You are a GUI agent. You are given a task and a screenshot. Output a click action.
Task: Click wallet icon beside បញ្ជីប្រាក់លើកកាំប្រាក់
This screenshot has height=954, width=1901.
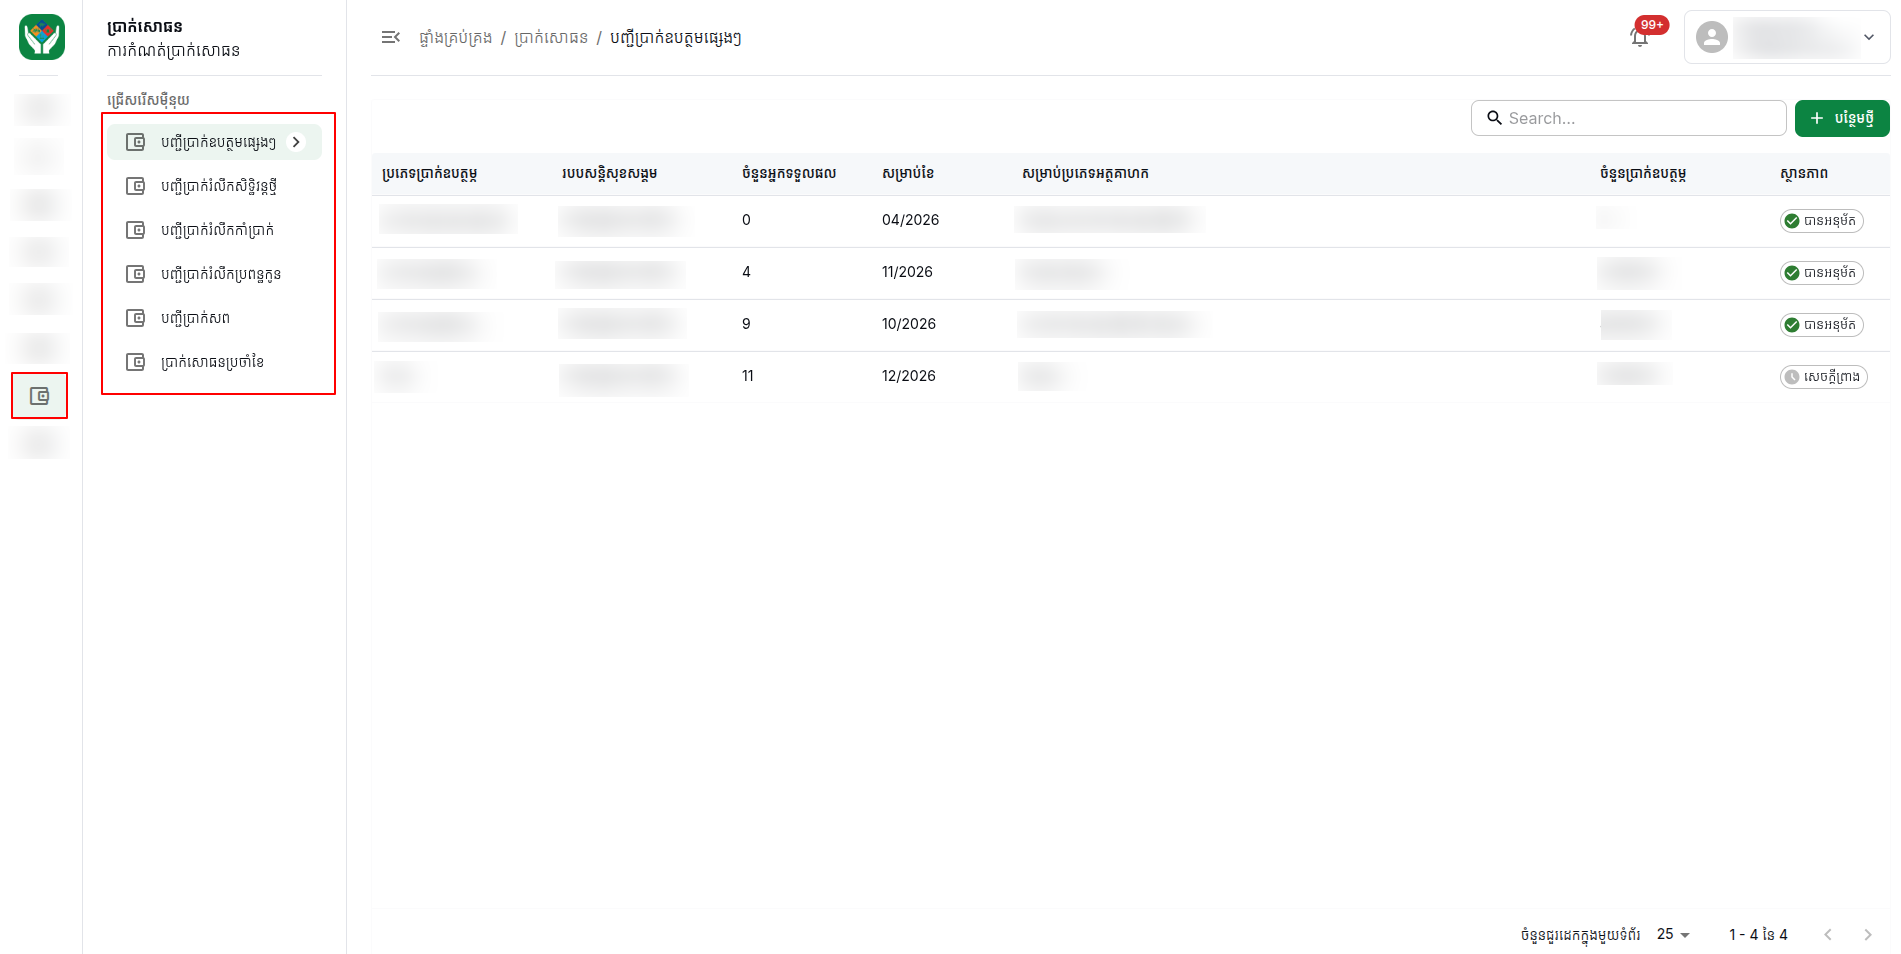pyautogui.click(x=135, y=230)
